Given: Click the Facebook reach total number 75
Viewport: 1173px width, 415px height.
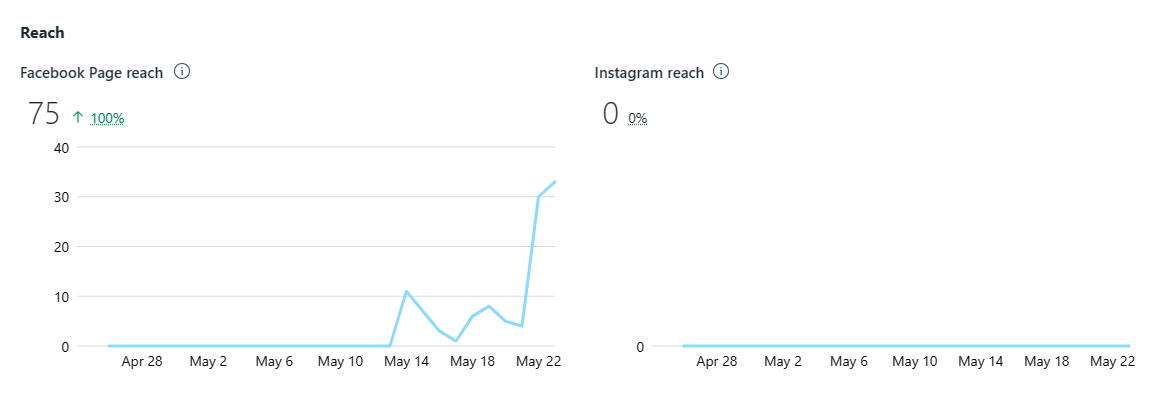Looking at the screenshot, I should 44,114.
